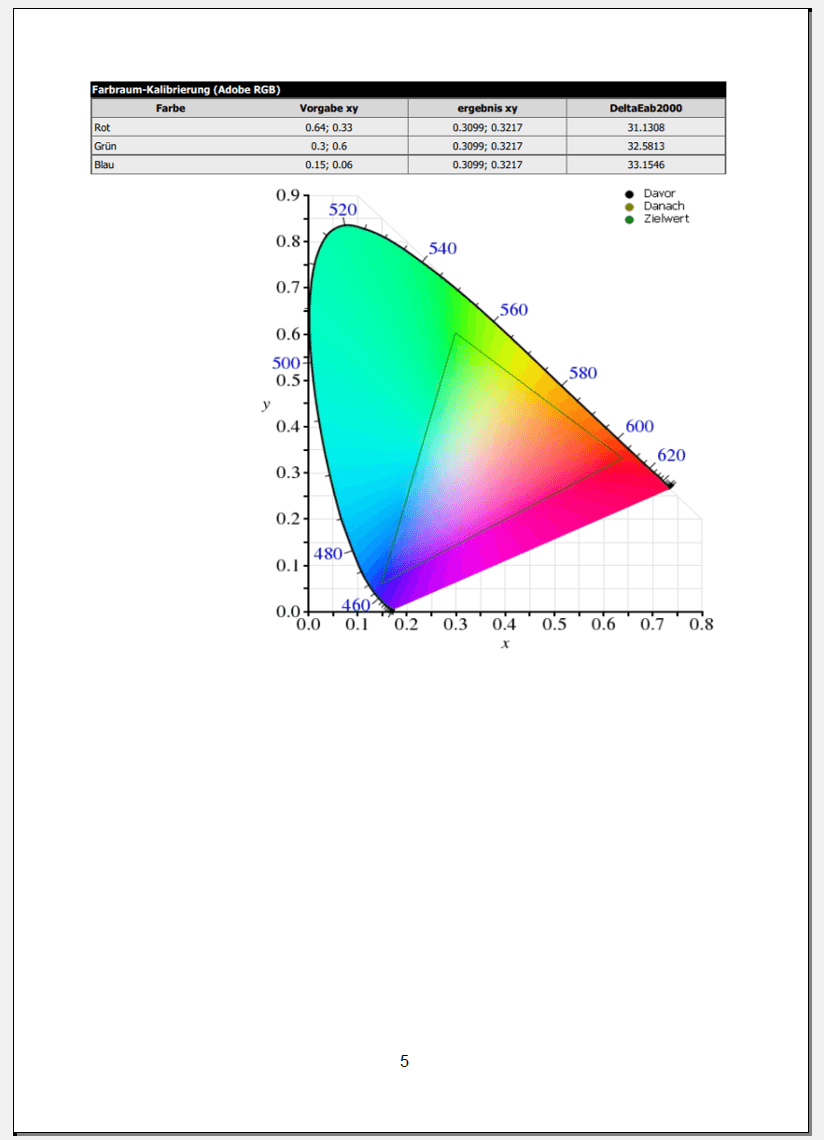
Task: Click the black Davor legend marker
Action: pos(629,194)
